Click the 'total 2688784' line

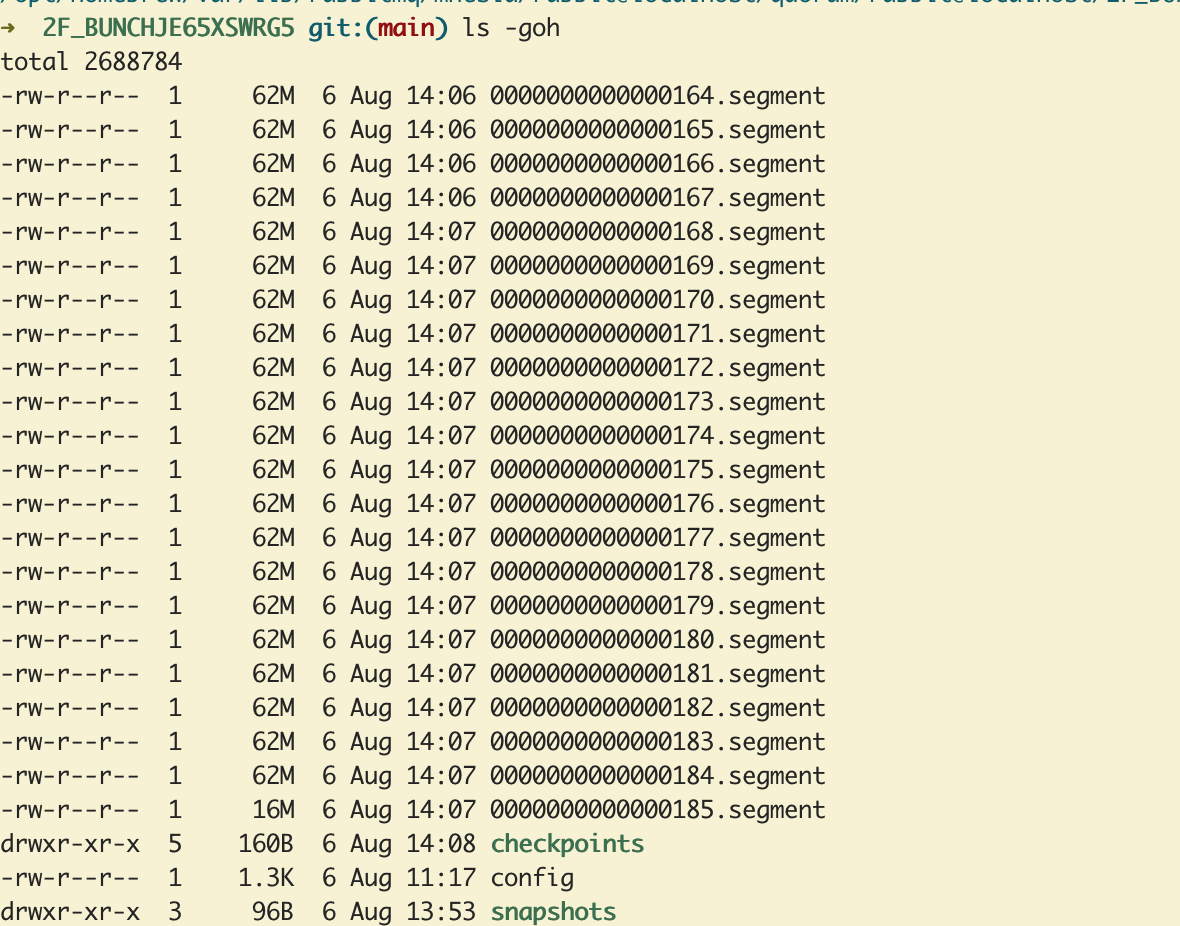91,62
